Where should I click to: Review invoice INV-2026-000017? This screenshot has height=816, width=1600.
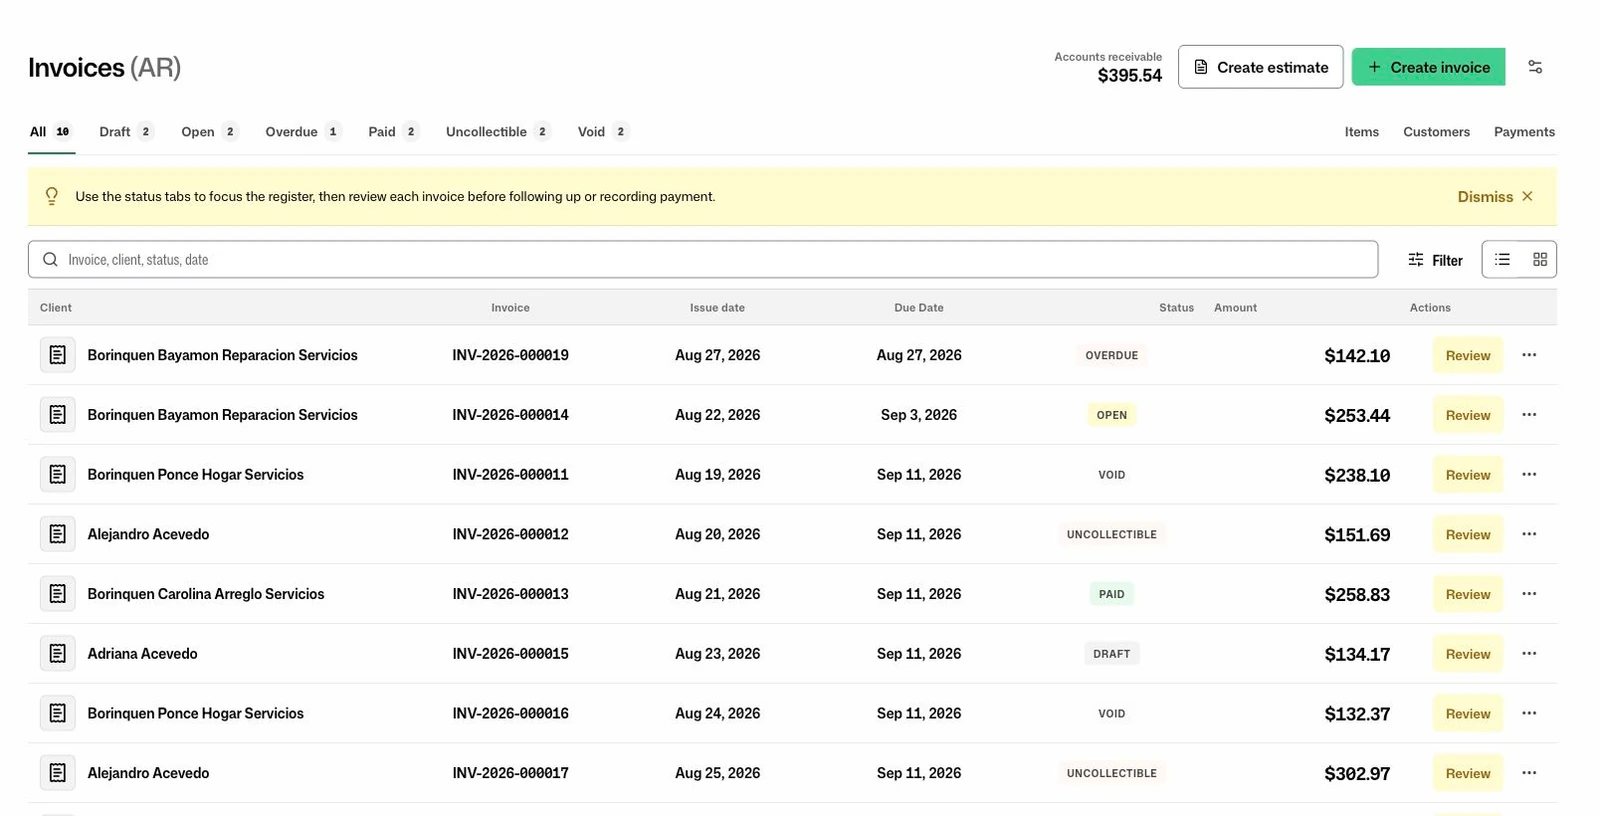point(1467,773)
